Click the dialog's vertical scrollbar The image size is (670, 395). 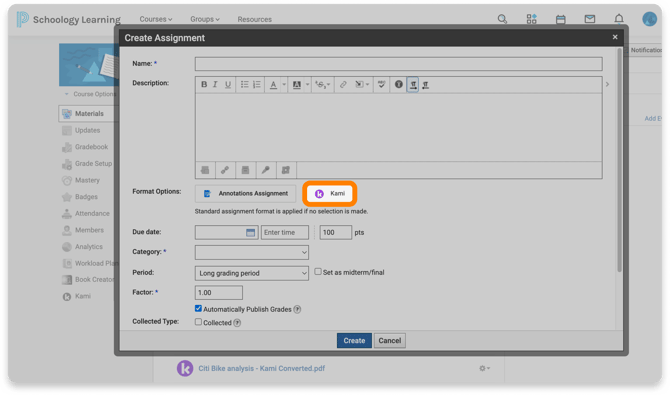[x=619, y=160]
